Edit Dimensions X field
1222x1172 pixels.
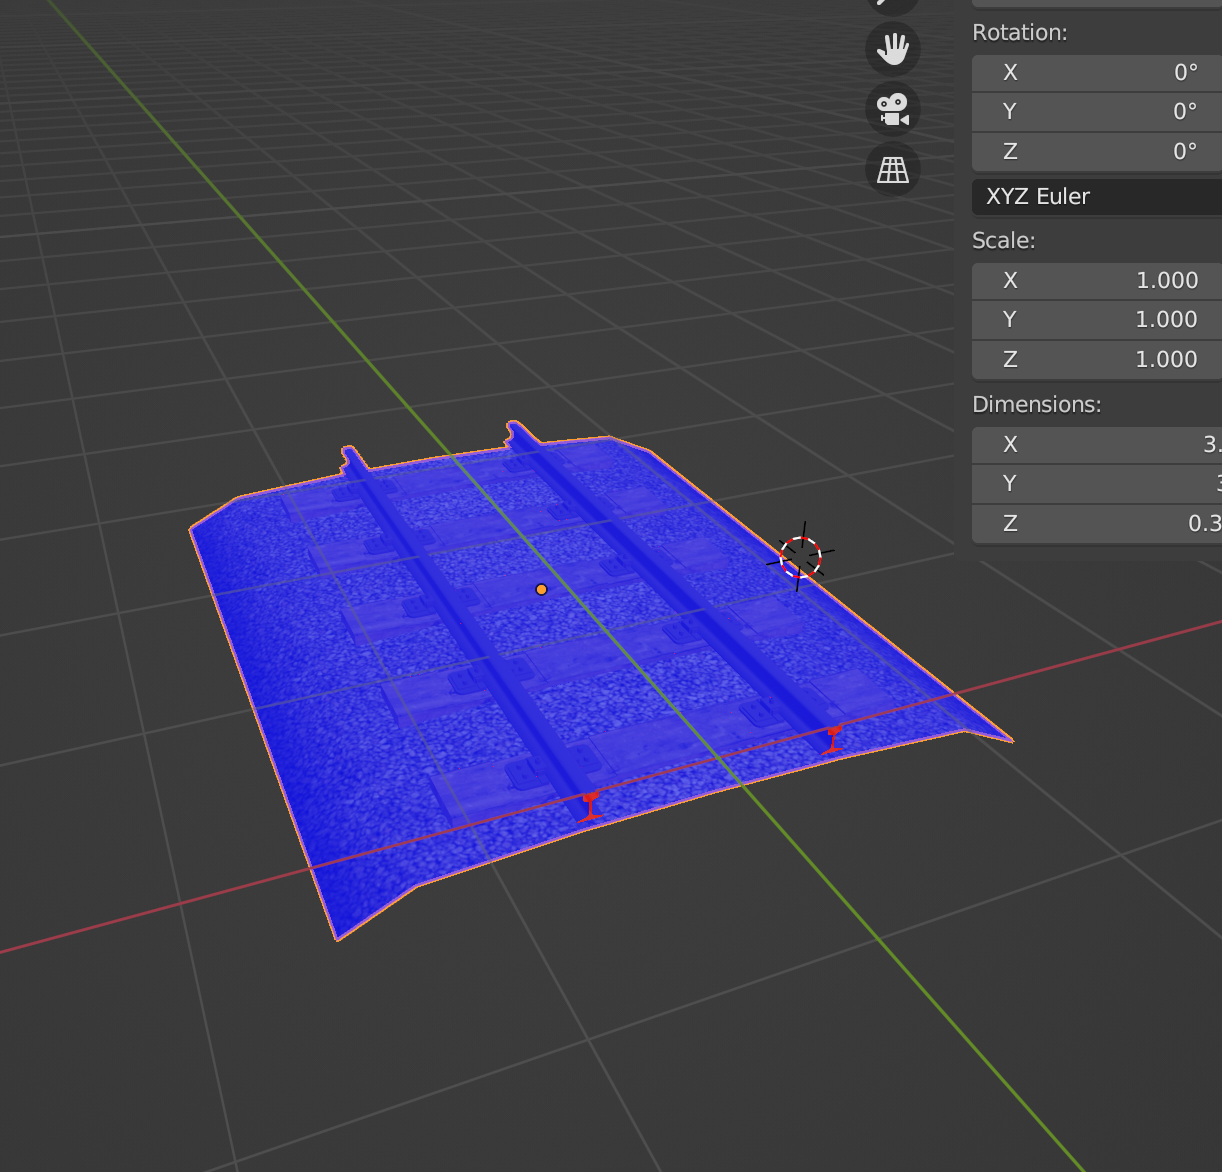click(x=1097, y=445)
